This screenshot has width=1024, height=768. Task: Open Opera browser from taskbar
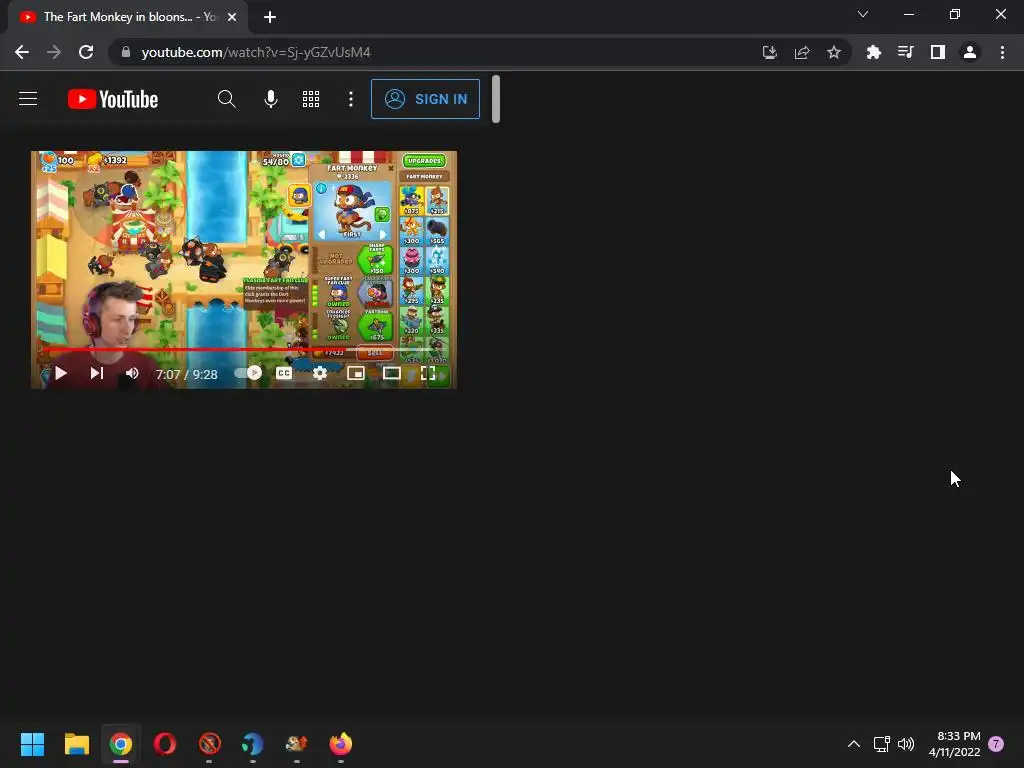click(x=165, y=744)
